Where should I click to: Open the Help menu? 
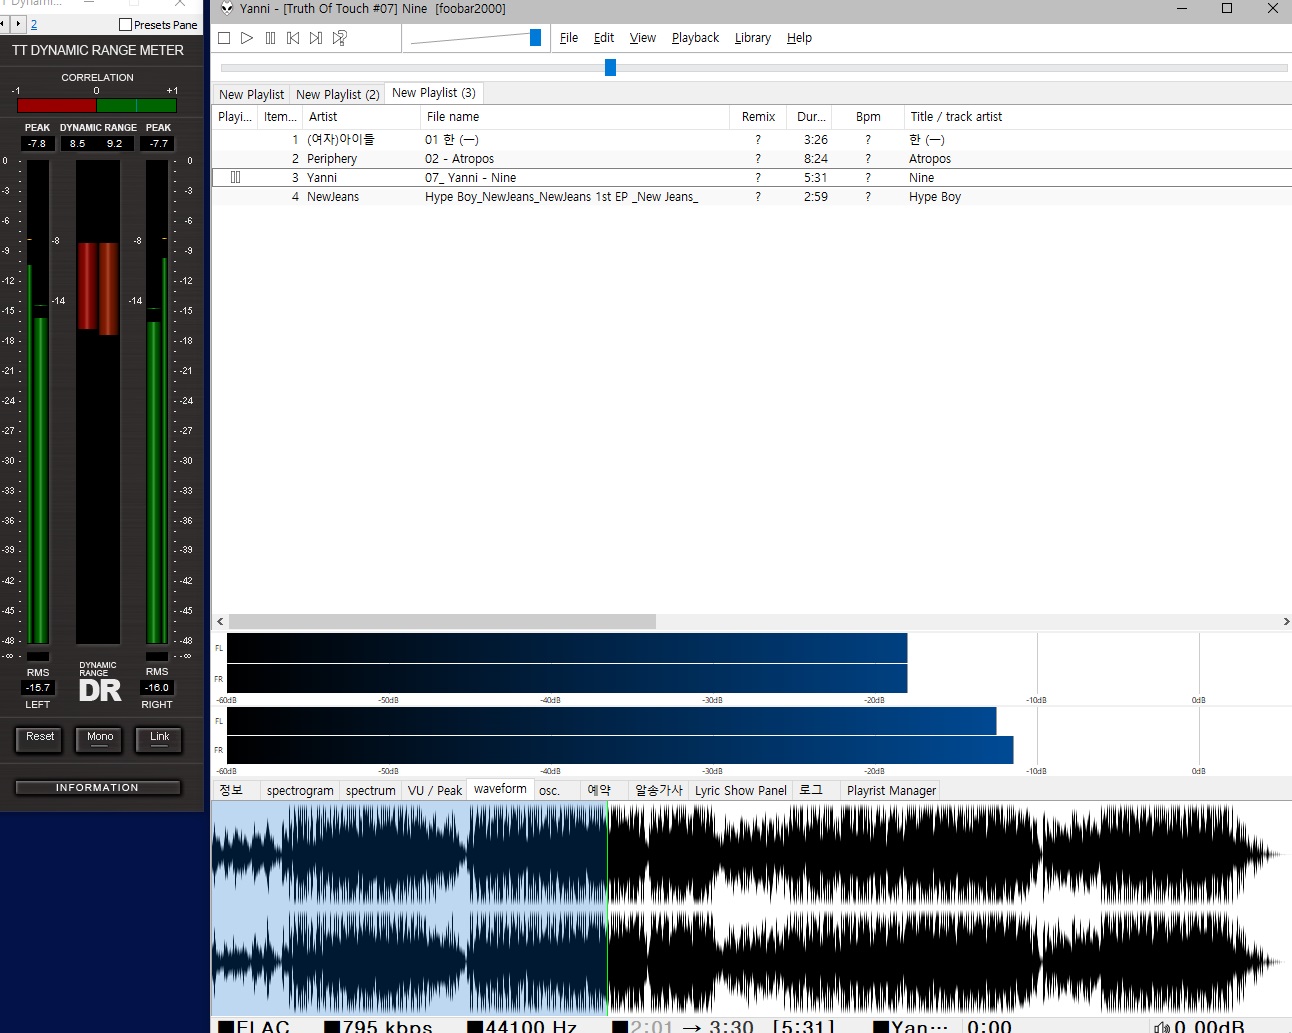[799, 38]
